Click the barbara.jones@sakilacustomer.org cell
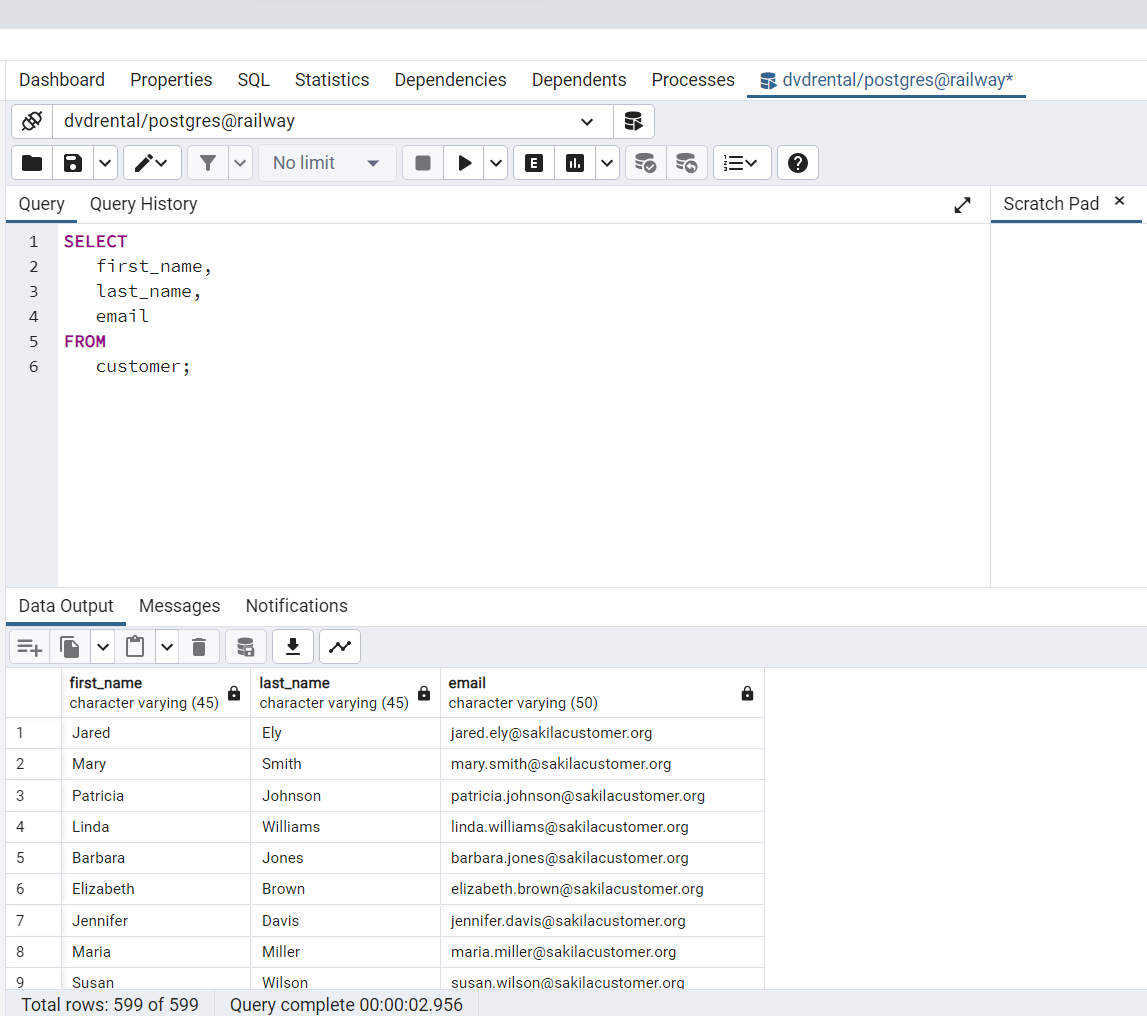Viewport: 1147px width, 1016px height. pos(602,858)
